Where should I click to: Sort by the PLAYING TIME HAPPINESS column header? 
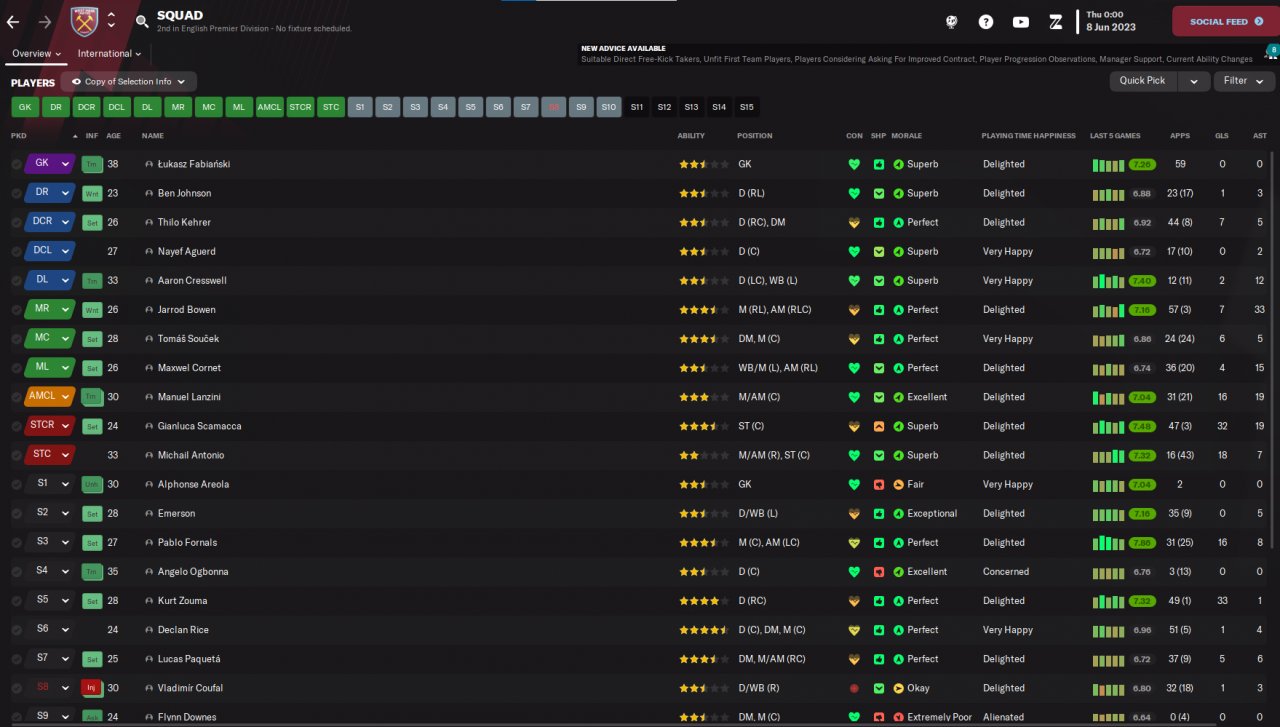1029,136
